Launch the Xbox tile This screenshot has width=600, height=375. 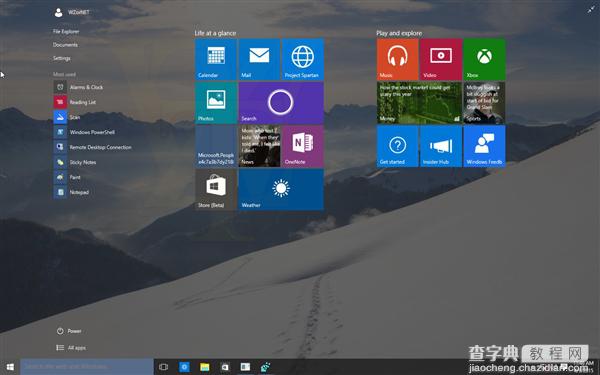point(484,59)
